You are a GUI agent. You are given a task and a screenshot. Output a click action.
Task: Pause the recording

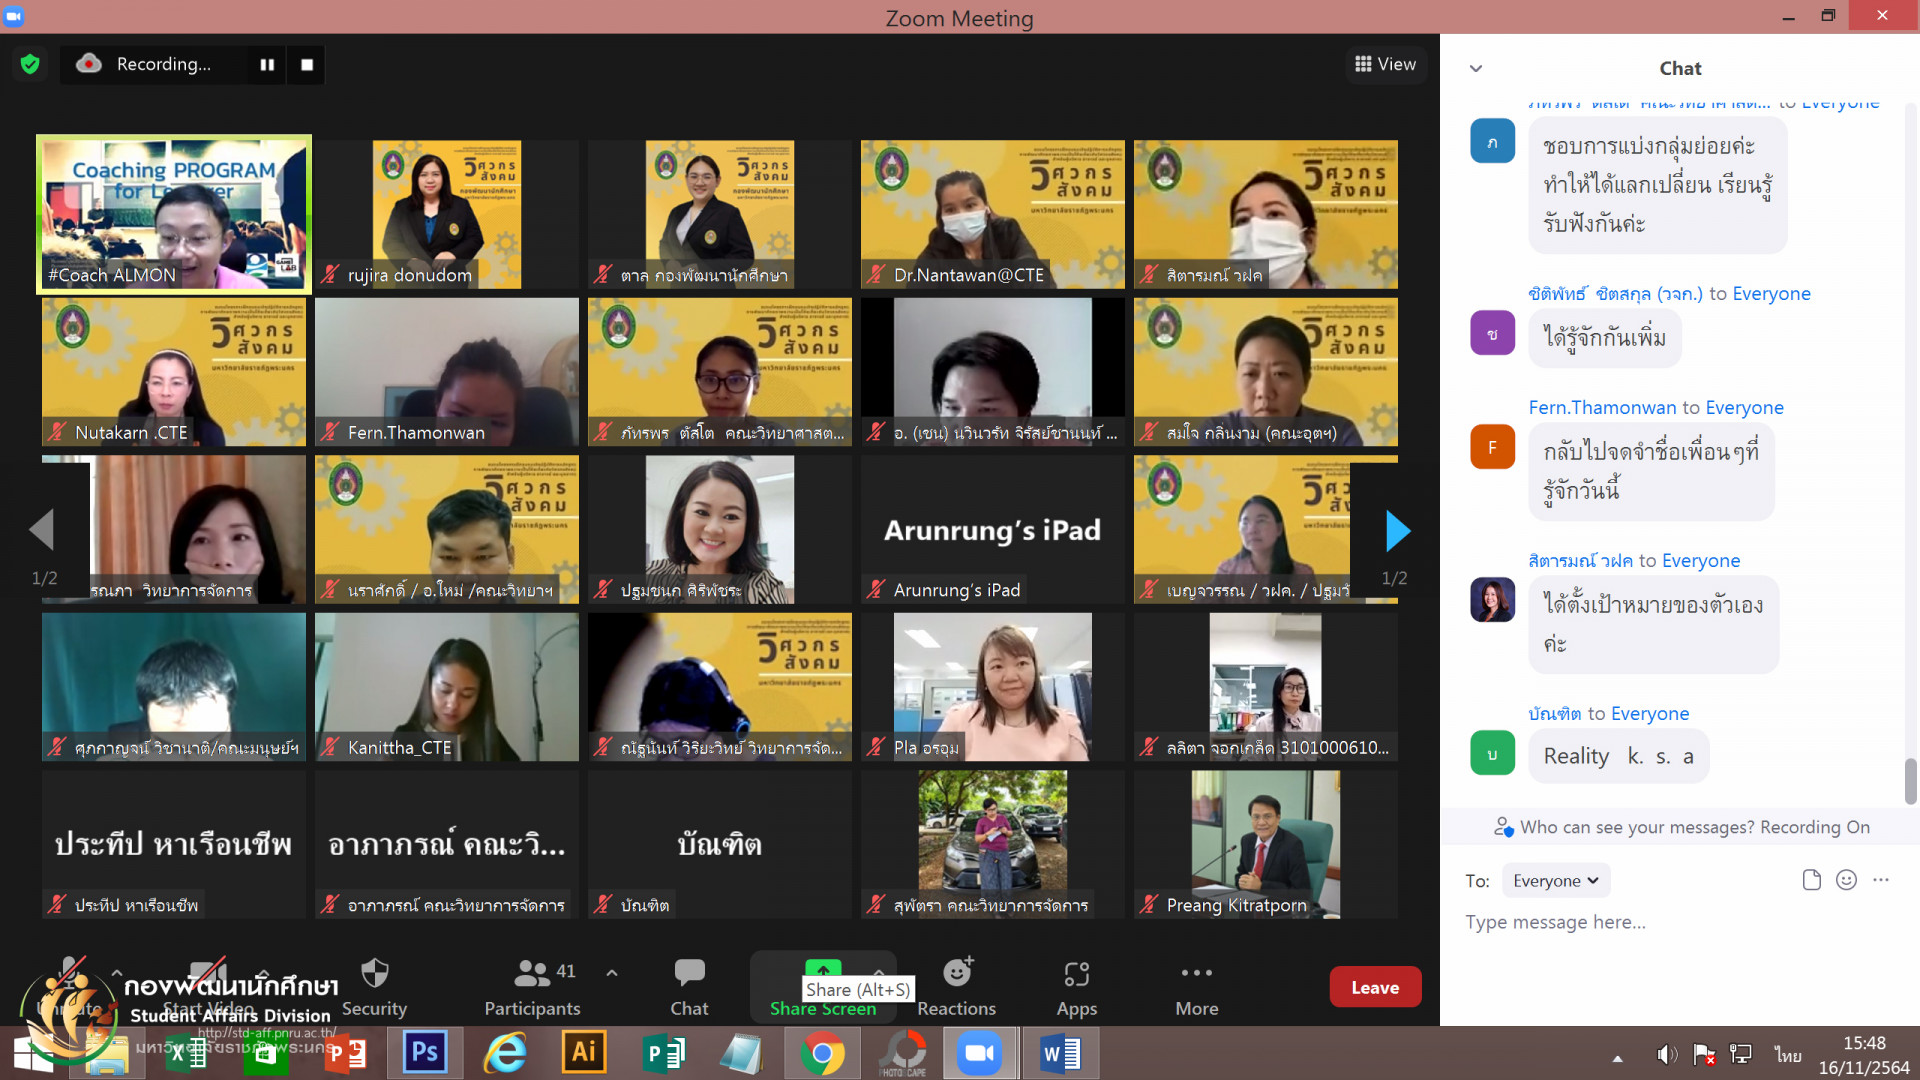[x=267, y=64]
